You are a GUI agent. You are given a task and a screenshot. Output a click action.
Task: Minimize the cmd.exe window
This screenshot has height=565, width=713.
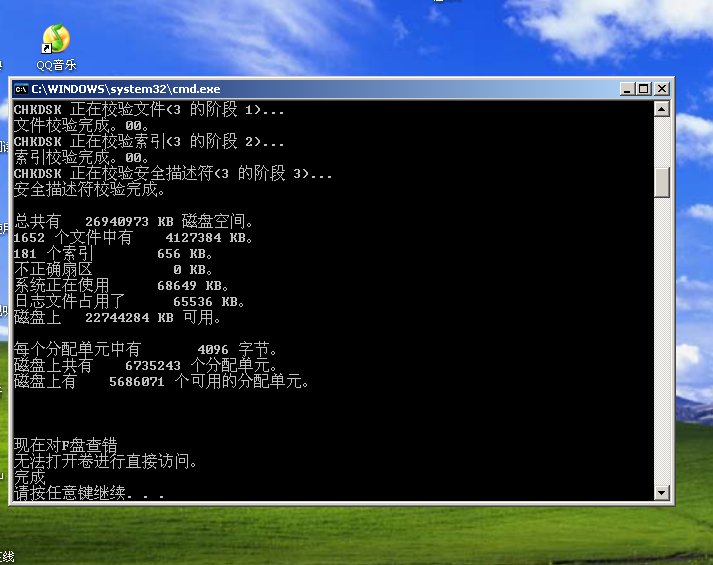(x=627, y=89)
